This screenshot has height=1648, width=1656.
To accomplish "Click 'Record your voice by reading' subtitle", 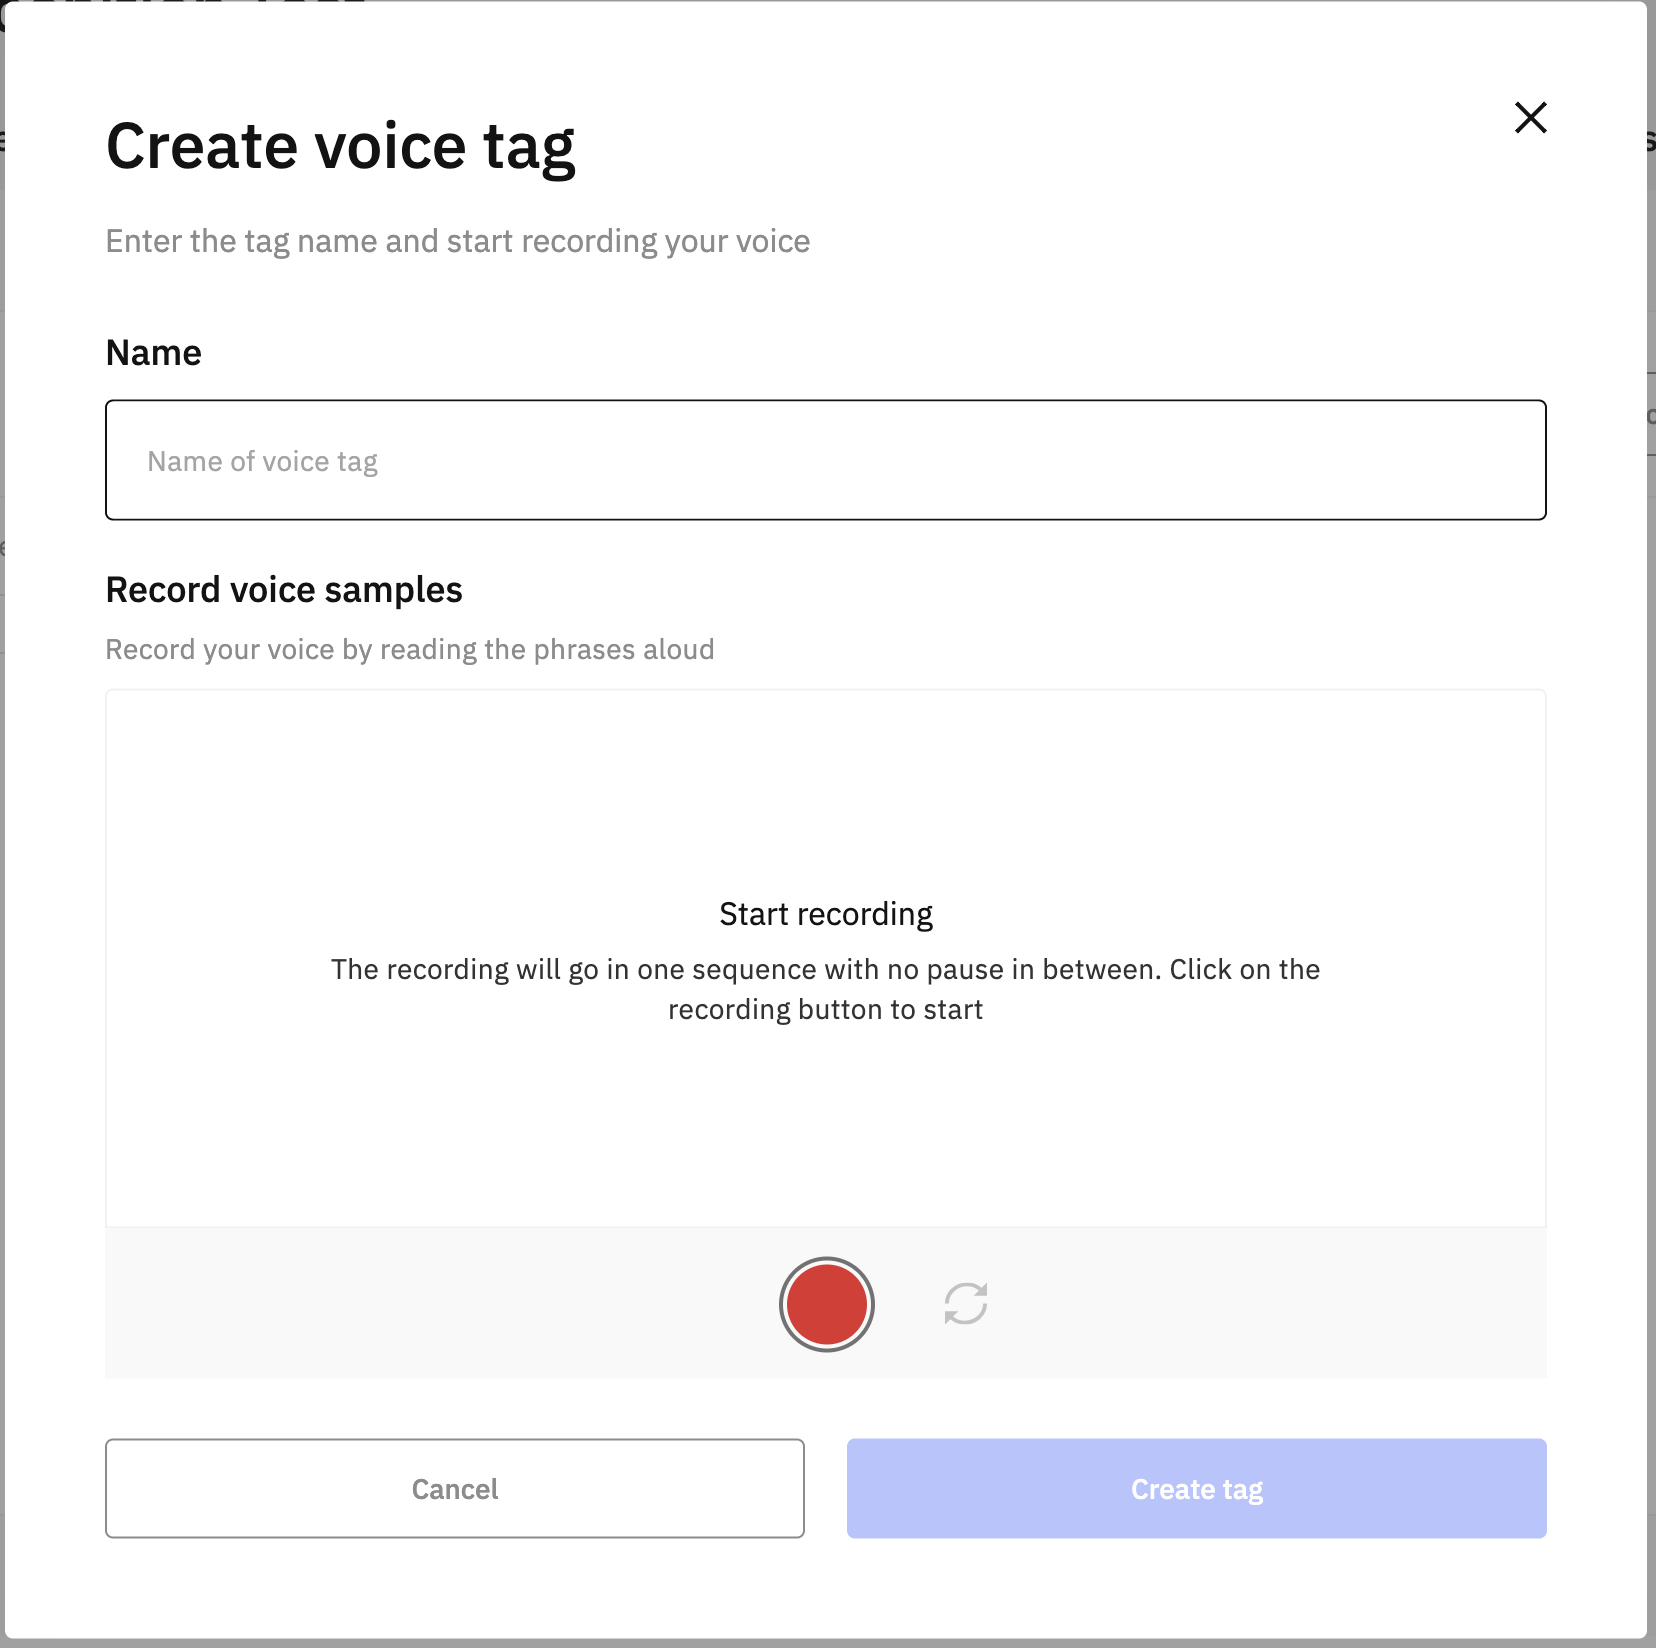I will click(410, 650).
